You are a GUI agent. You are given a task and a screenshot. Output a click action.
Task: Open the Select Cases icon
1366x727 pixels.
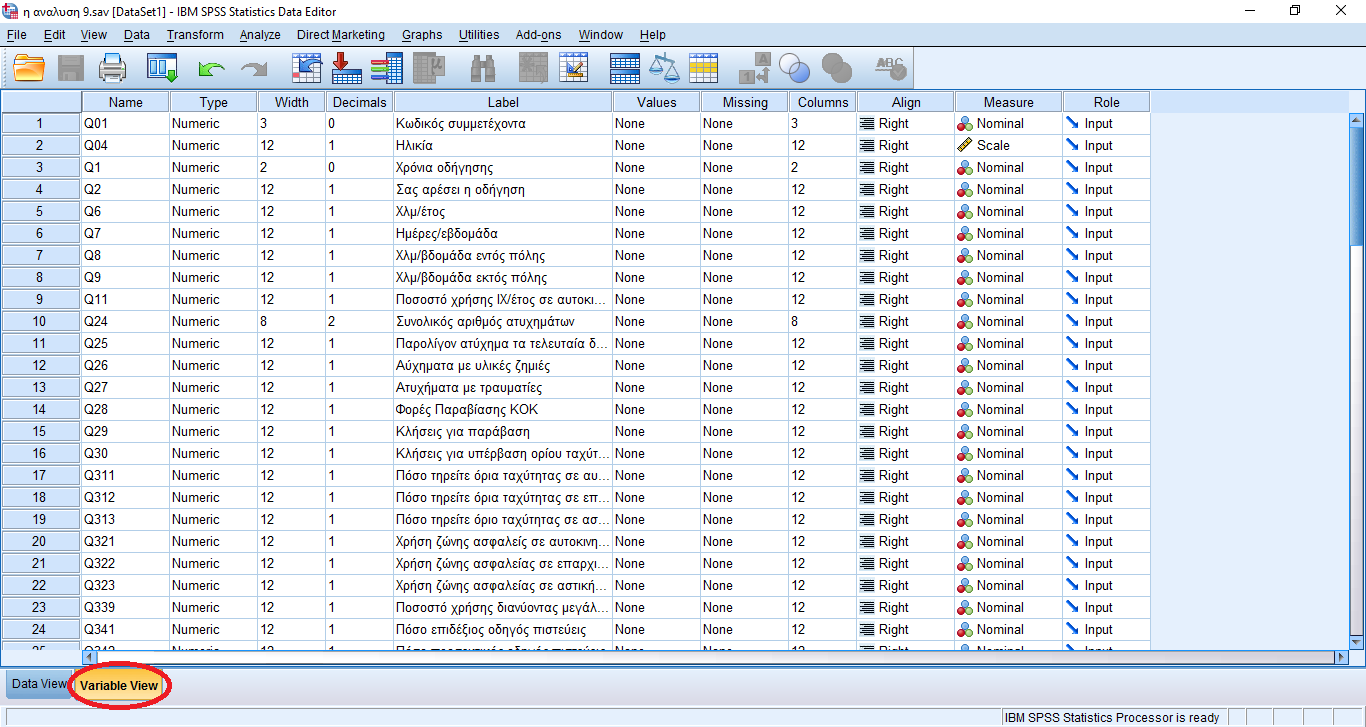coord(703,68)
